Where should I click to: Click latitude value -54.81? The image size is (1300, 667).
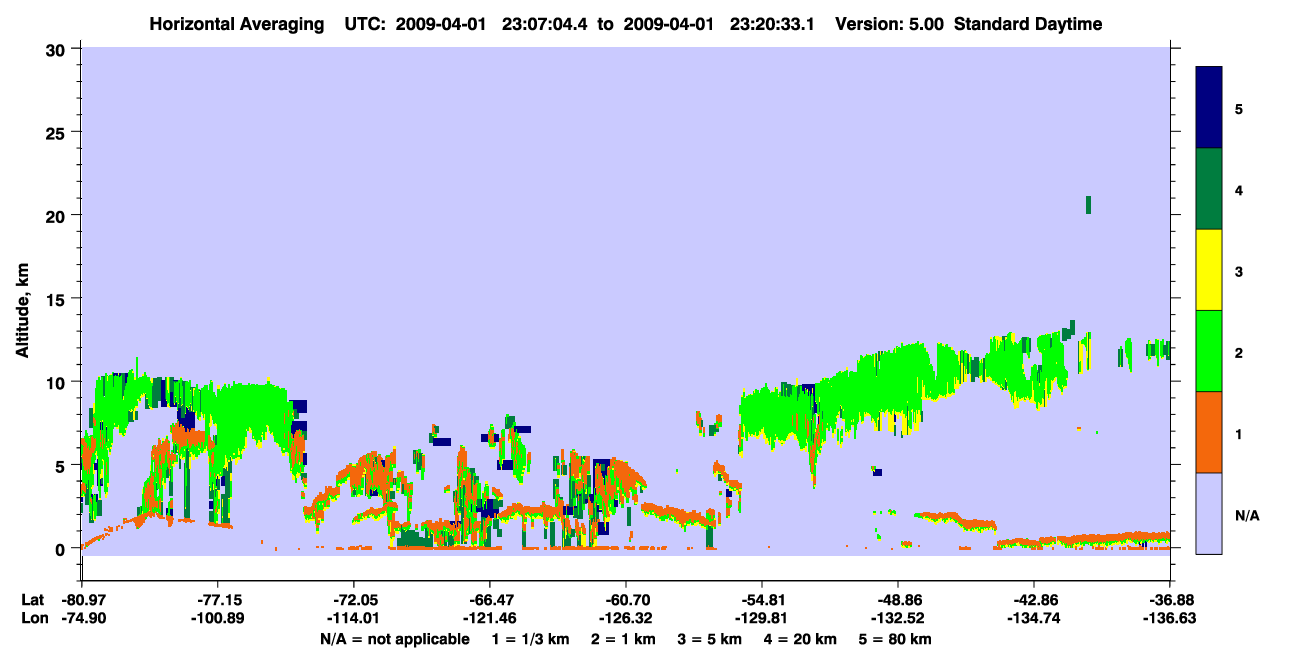coord(761,600)
